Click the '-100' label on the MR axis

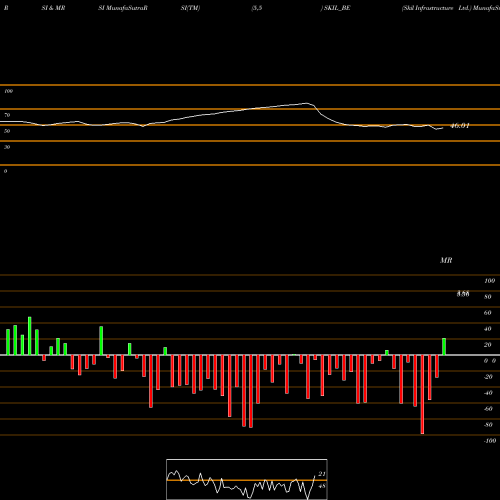coord(489,441)
